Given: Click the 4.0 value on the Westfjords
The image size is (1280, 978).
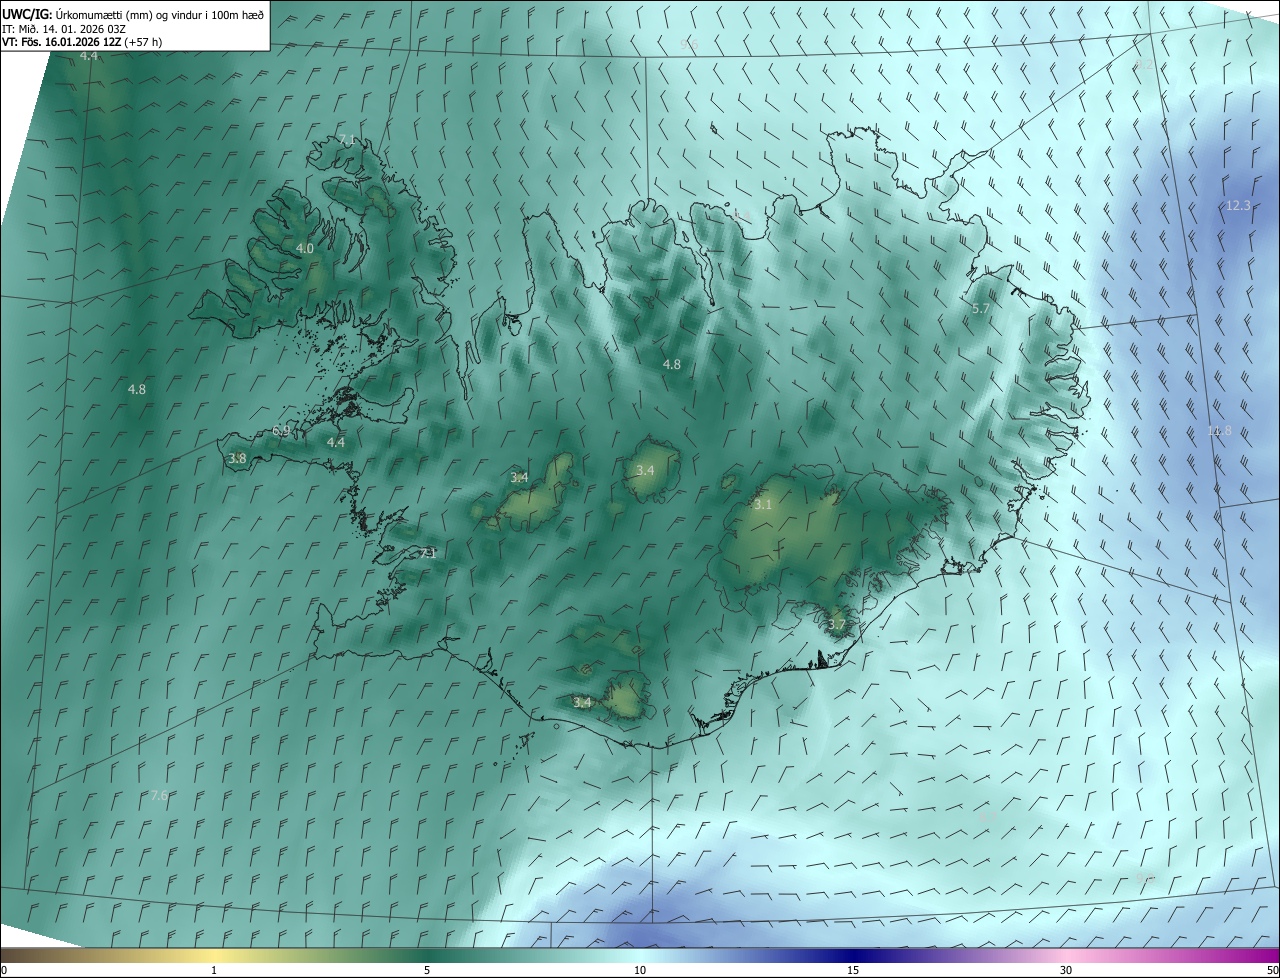Looking at the screenshot, I should point(305,248).
